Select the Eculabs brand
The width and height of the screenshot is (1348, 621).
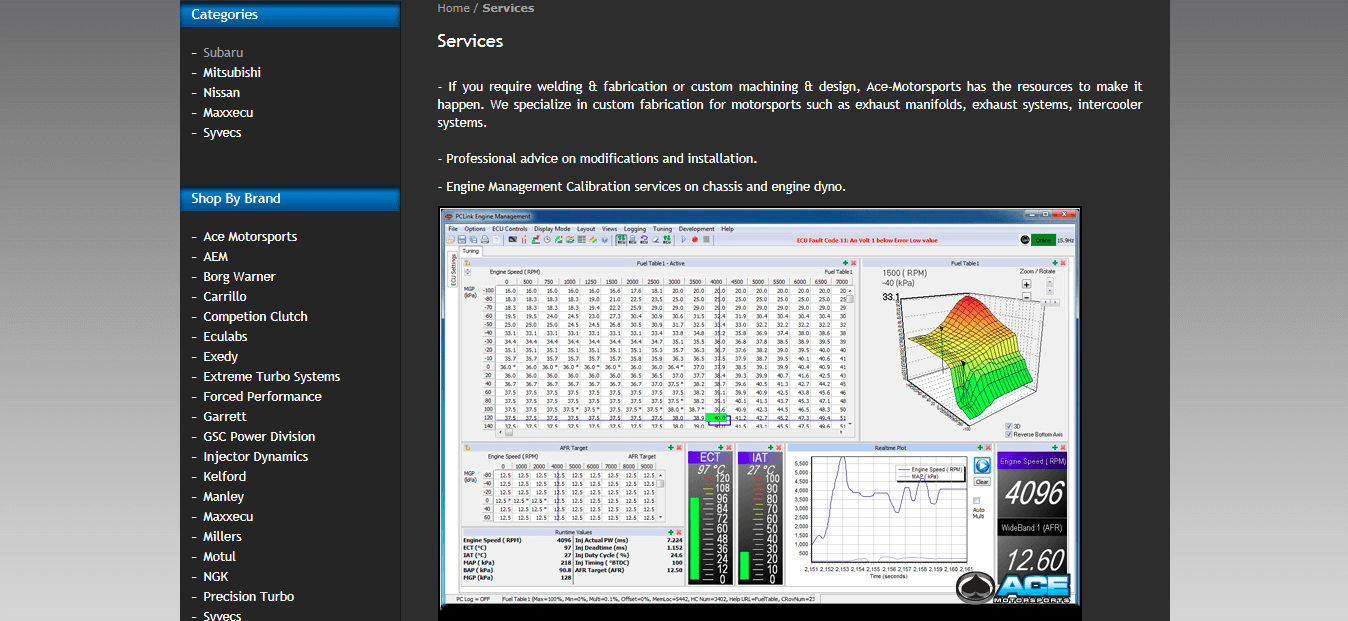pos(225,336)
